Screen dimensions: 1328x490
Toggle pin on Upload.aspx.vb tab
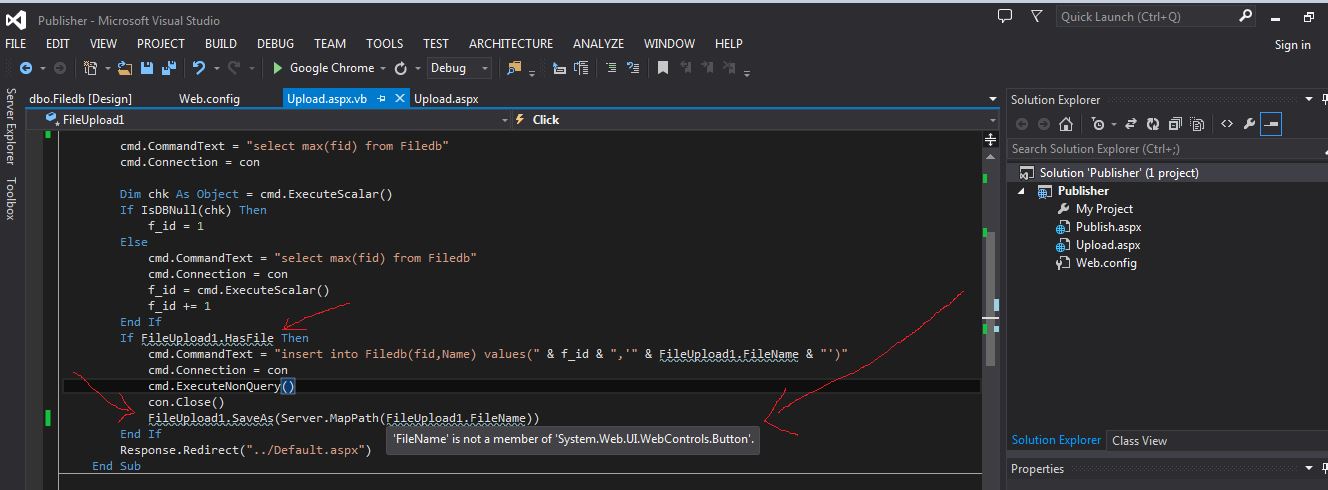tap(381, 98)
